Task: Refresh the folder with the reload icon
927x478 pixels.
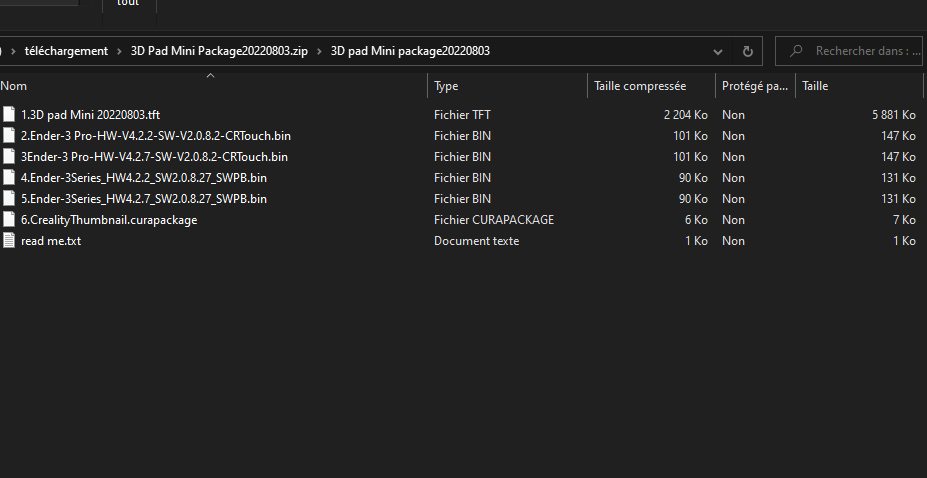Action: [x=747, y=51]
